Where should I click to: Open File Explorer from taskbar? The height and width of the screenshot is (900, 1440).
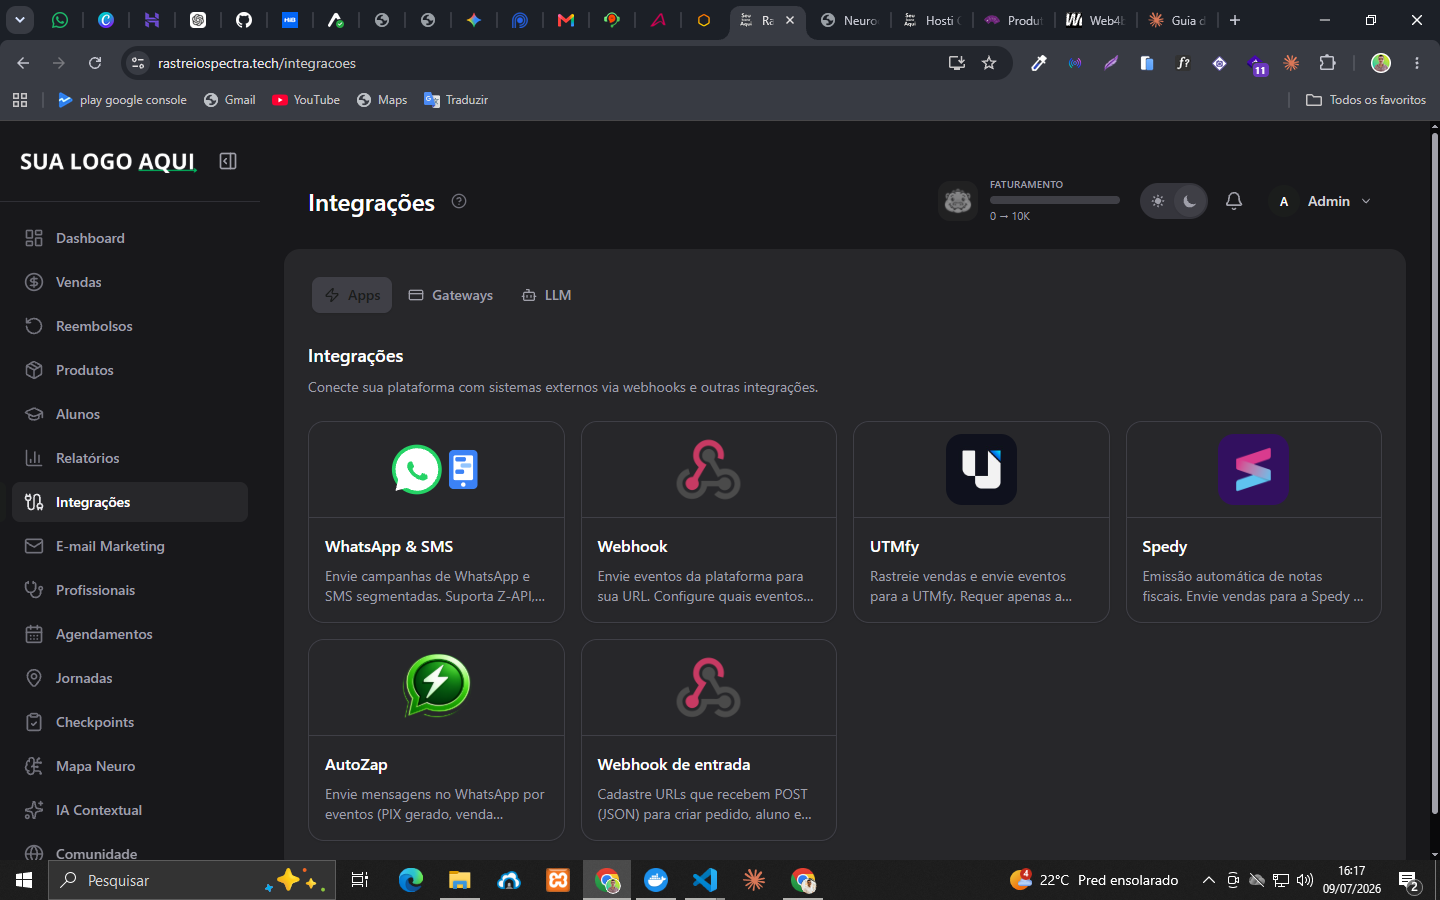click(x=459, y=880)
